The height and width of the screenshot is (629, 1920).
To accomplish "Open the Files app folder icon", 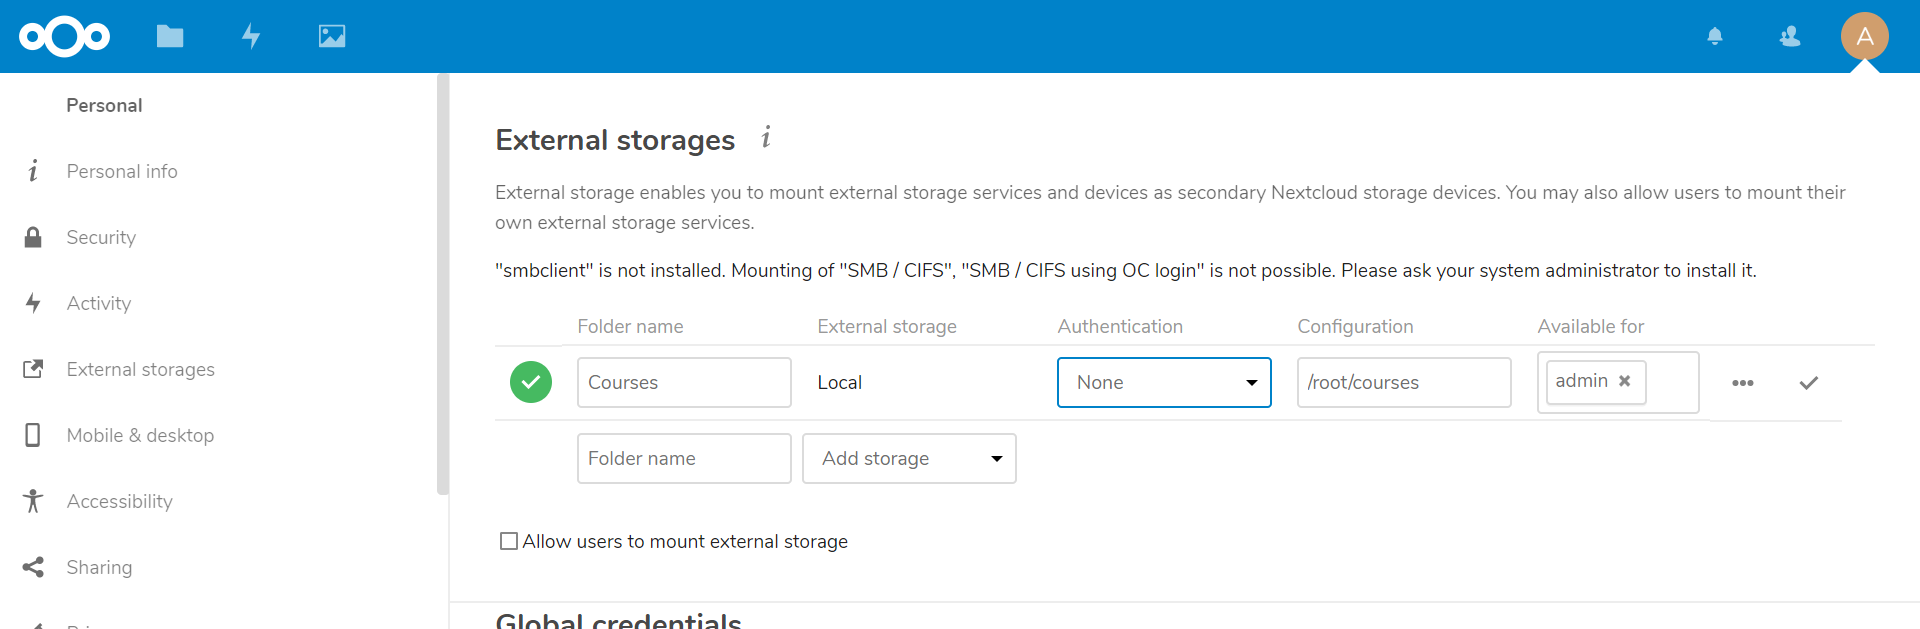I will pyautogui.click(x=170, y=37).
